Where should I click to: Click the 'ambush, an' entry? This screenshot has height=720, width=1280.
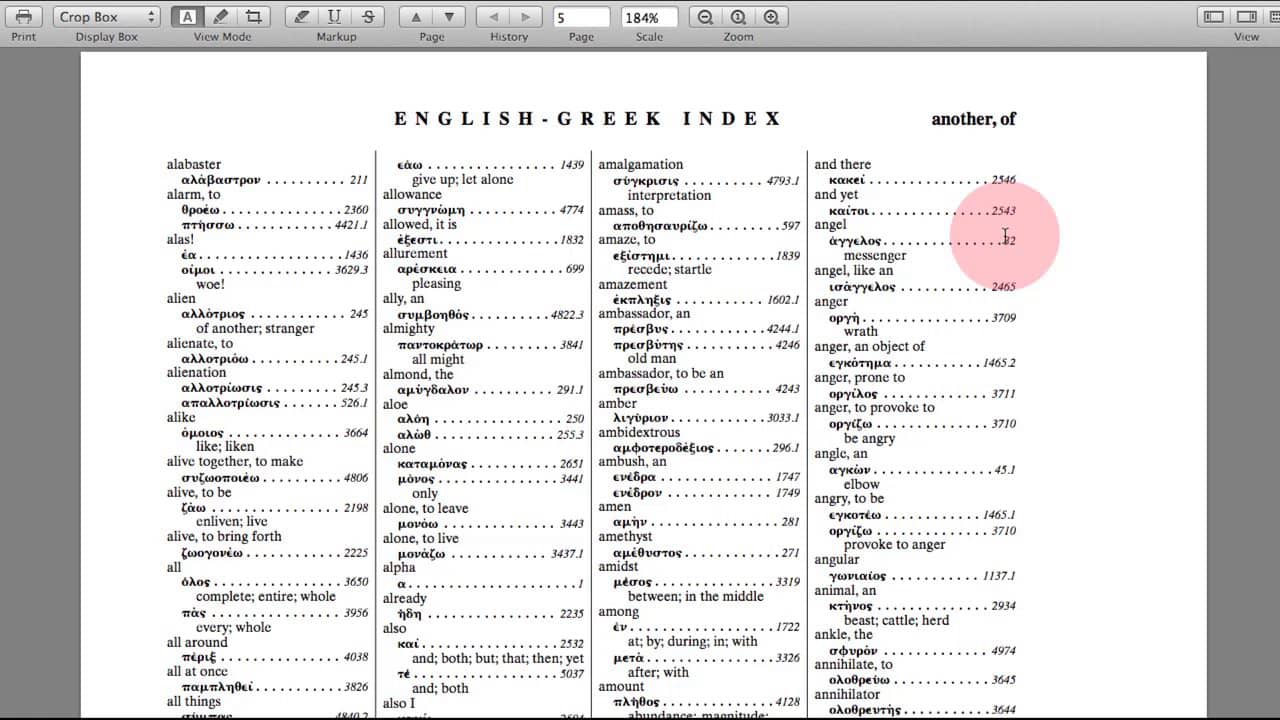tap(632, 462)
